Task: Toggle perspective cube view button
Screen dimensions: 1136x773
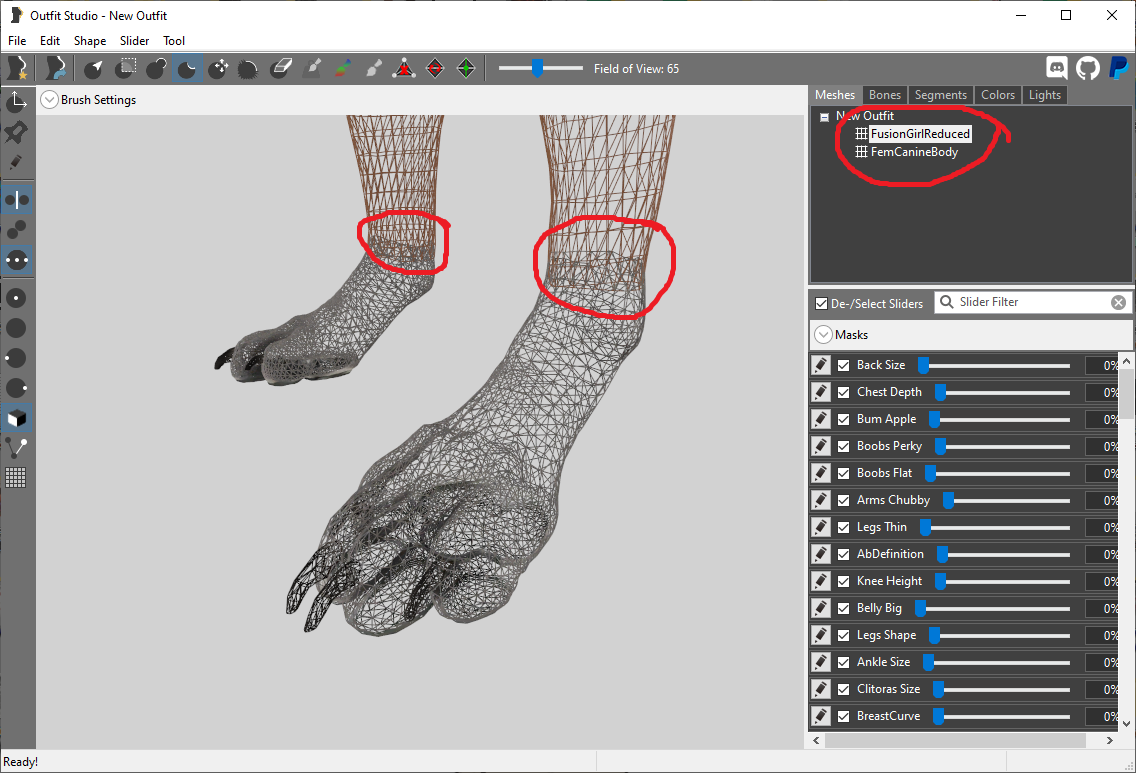Action: coord(16,418)
